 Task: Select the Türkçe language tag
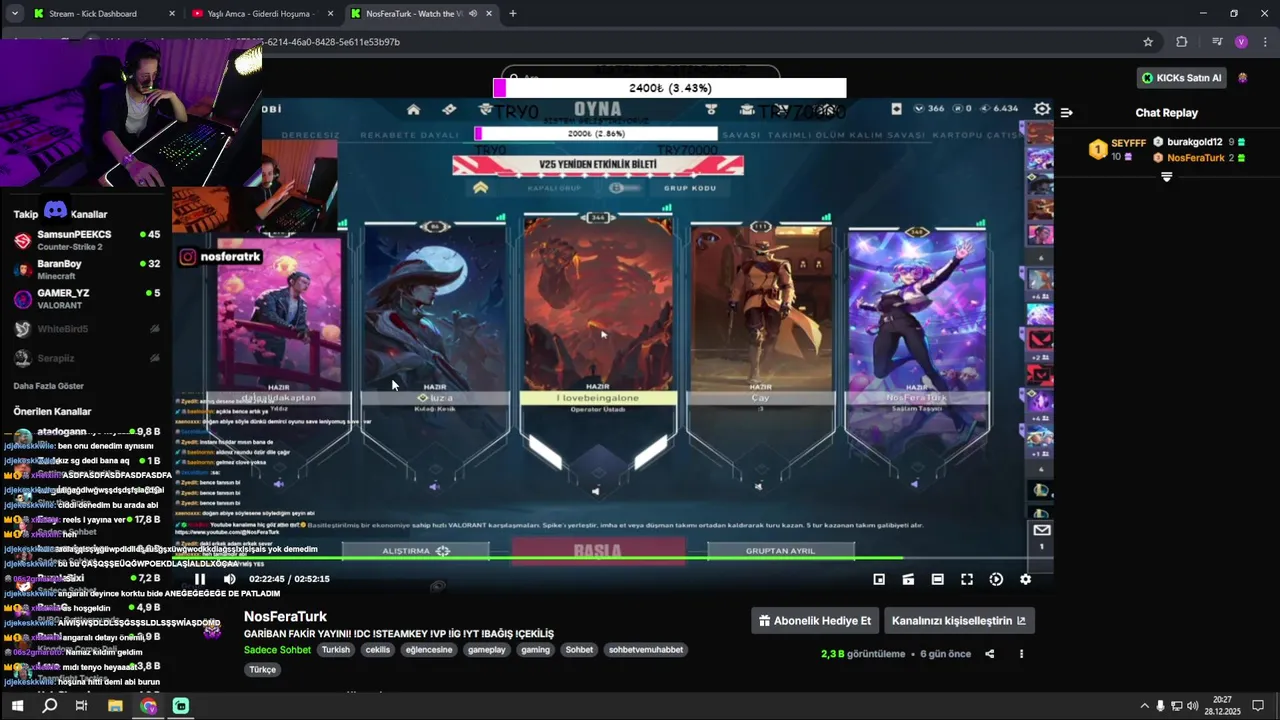pos(262,670)
